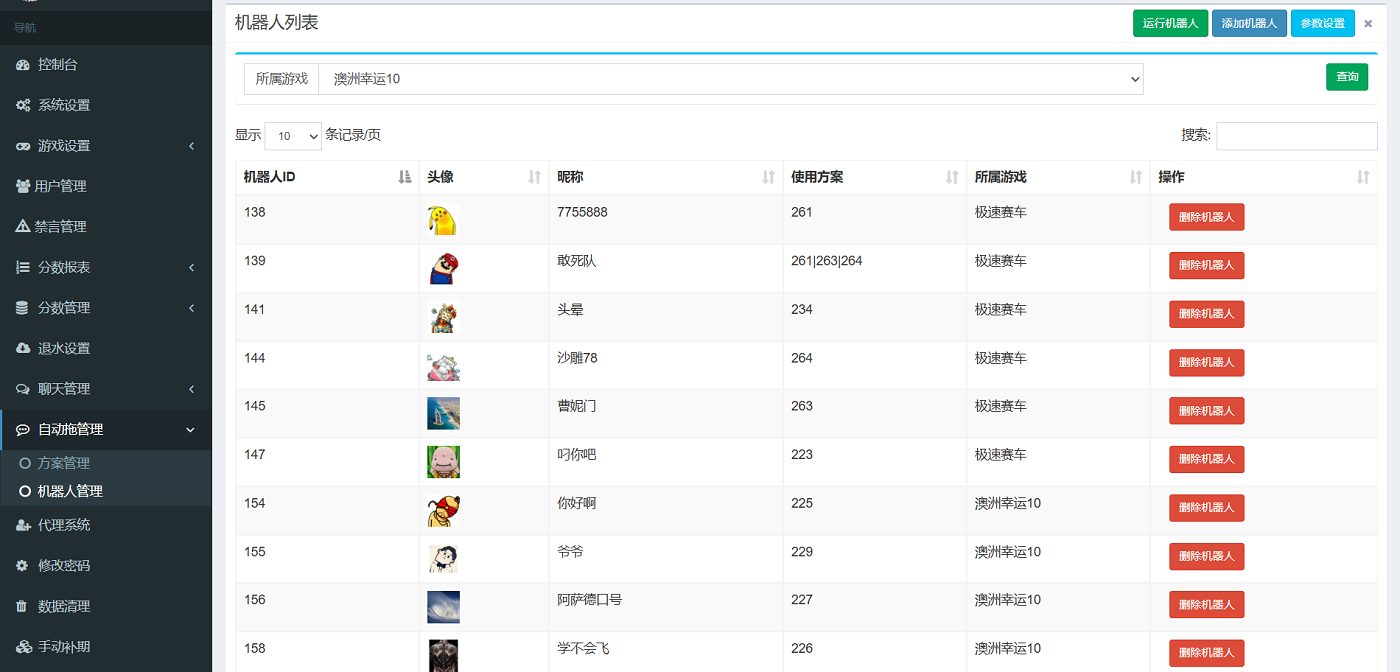The image size is (1400, 672).
Task: Sort by 昵称 column sort icon
Action: click(768, 177)
